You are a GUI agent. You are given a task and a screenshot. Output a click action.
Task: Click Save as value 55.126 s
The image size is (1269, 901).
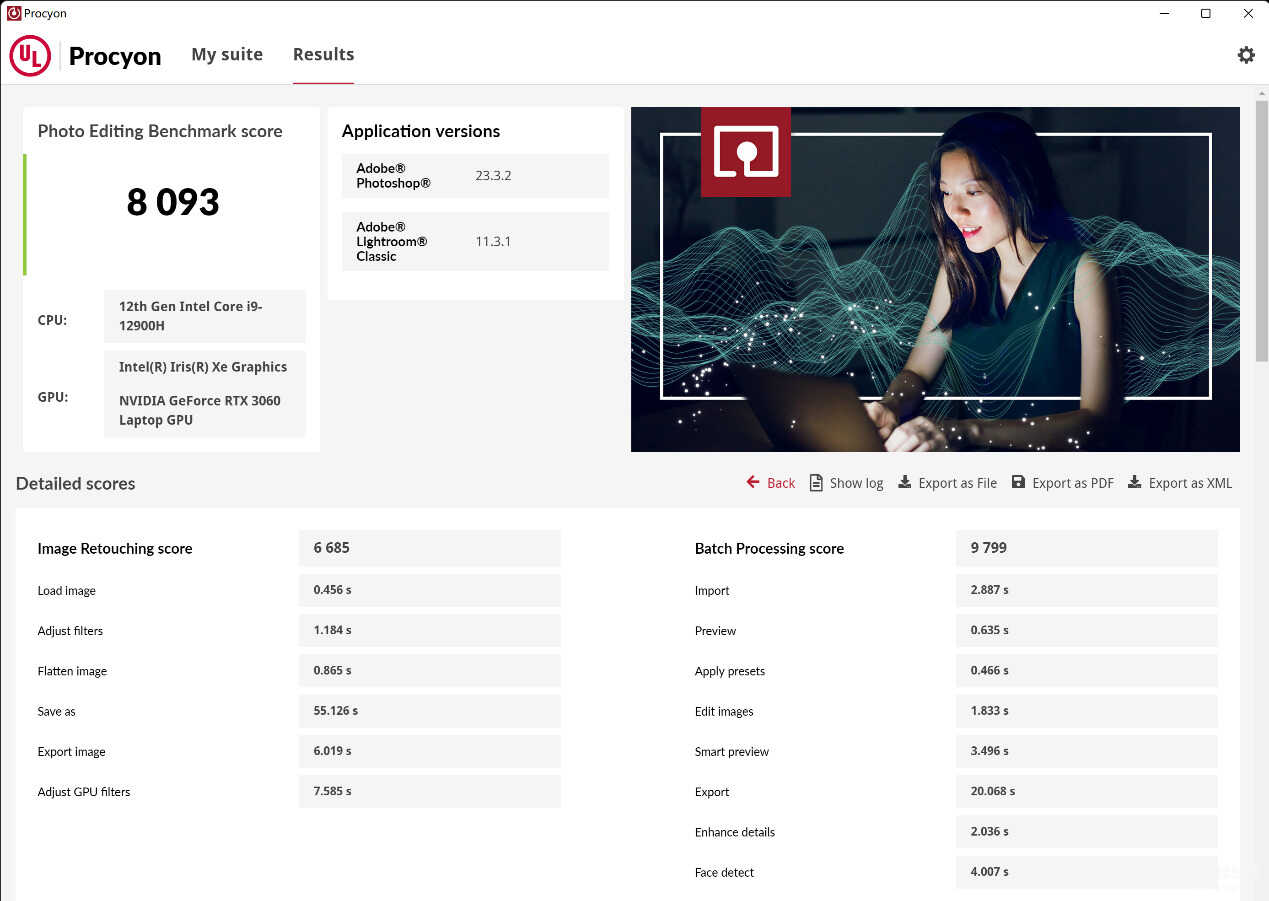point(430,711)
